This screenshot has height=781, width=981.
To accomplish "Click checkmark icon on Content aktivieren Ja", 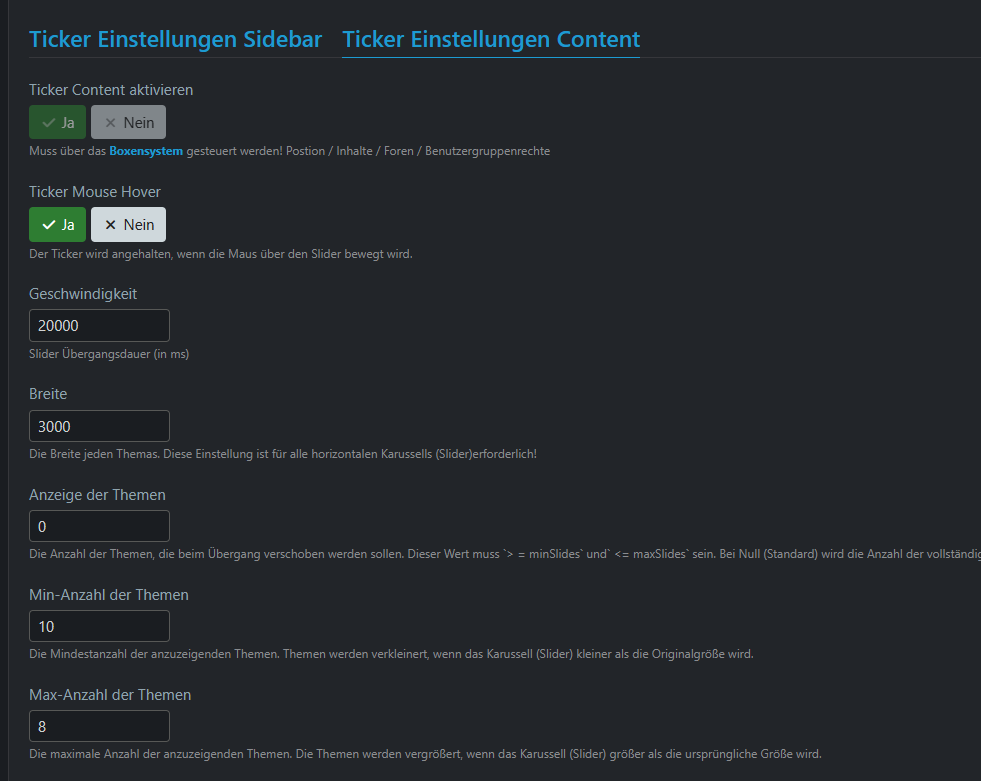I will click(x=49, y=123).
